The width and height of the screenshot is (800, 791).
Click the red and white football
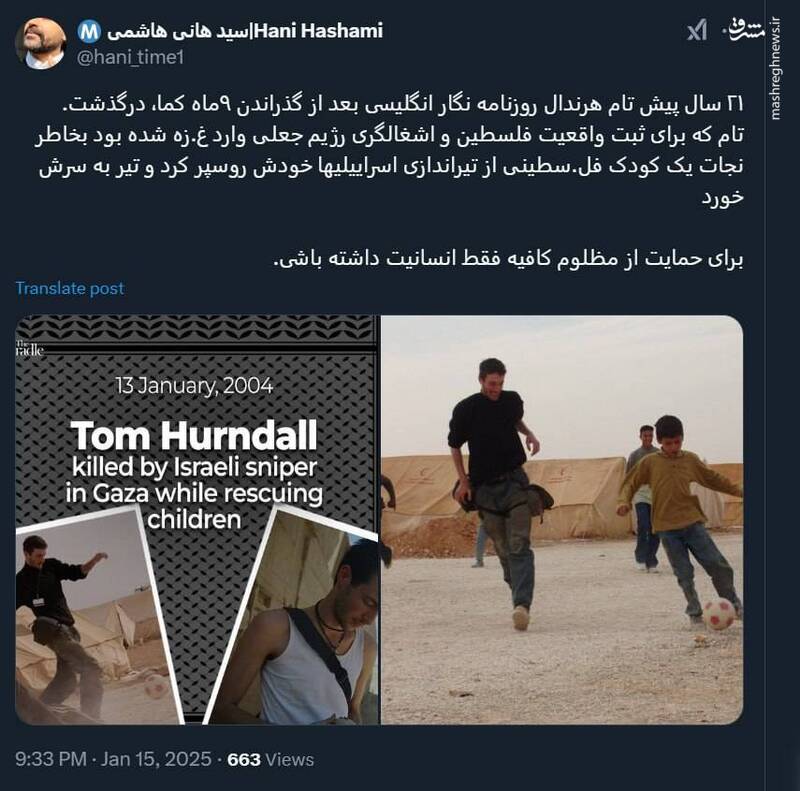pos(719,613)
